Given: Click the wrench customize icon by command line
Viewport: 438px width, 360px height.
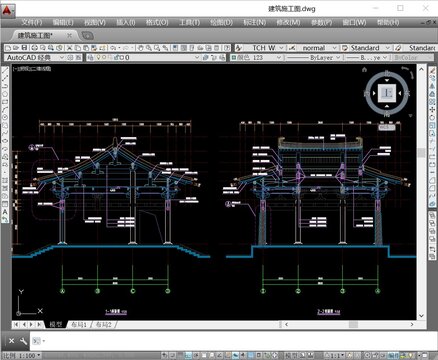Looking at the screenshot, I should click(24, 341).
